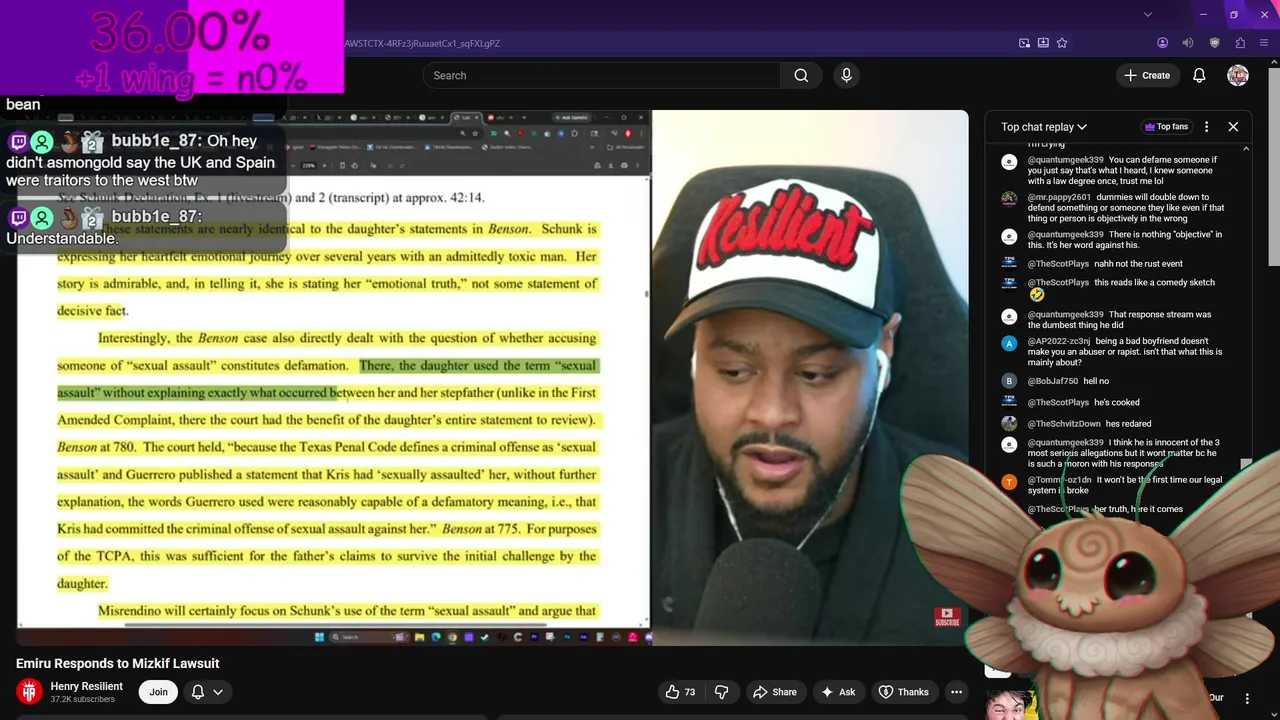The height and width of the screenshot is (720, 1280).
Task: Click the Top fans button
Action: pyautogui.click(x=1165, y=127)
